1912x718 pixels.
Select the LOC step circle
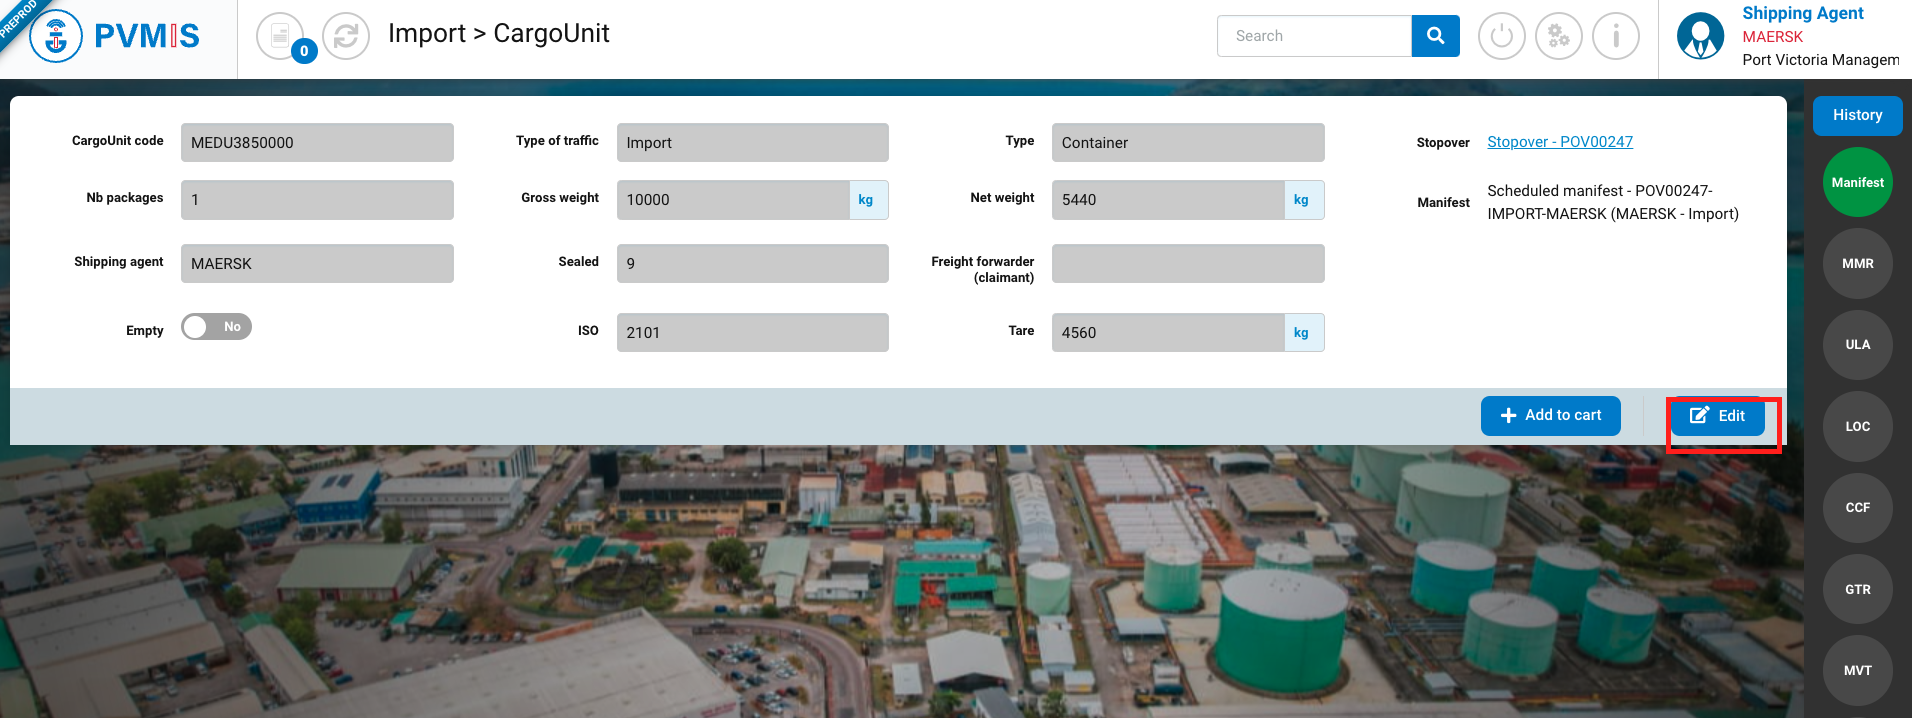pyautogui.click(x=1857, y=427)
